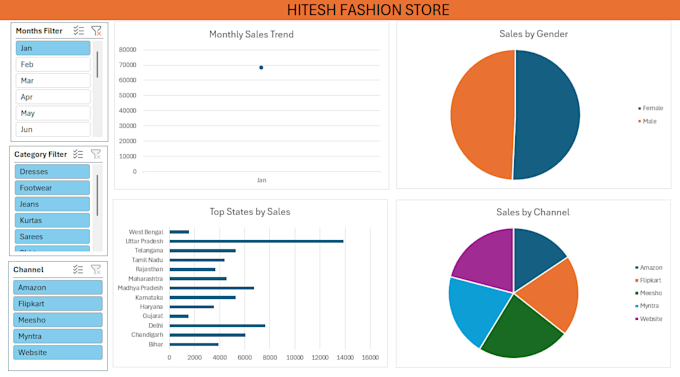
Task: Filter by Footwear category
Action: click(52, 188)
